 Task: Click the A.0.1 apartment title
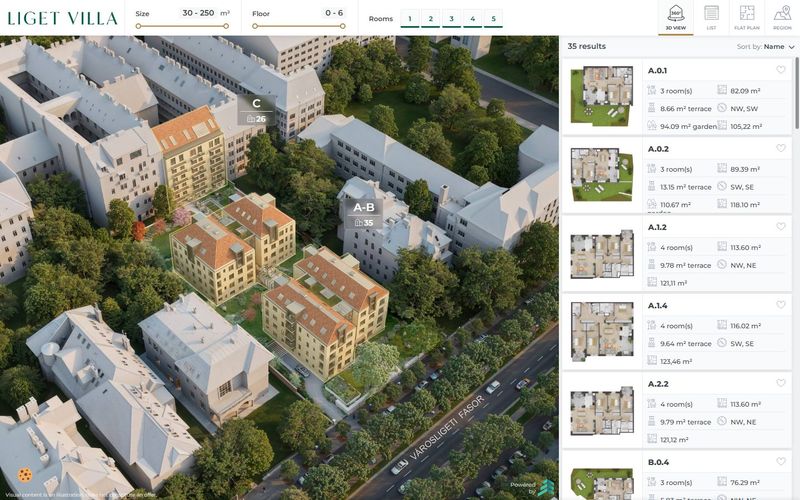click(657, 70)
